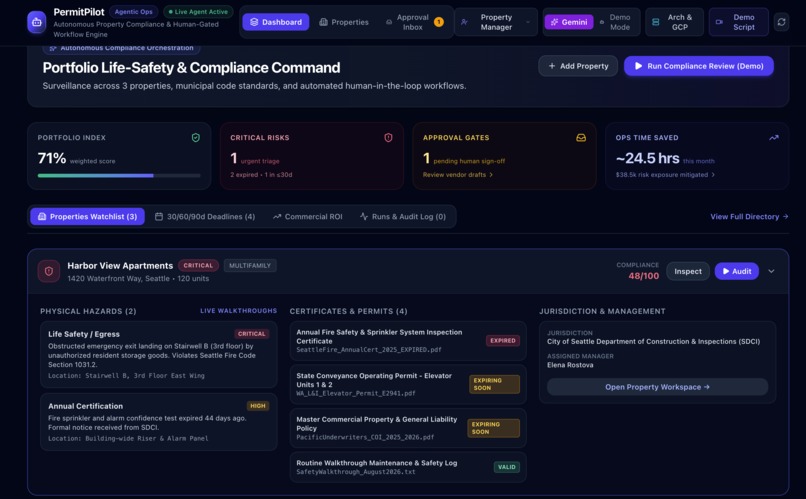This screenshot has height=499, width=806.
Task: Switch to 30/60/90d Deadlines (4) tab
Action: click(x=205, y=217)
